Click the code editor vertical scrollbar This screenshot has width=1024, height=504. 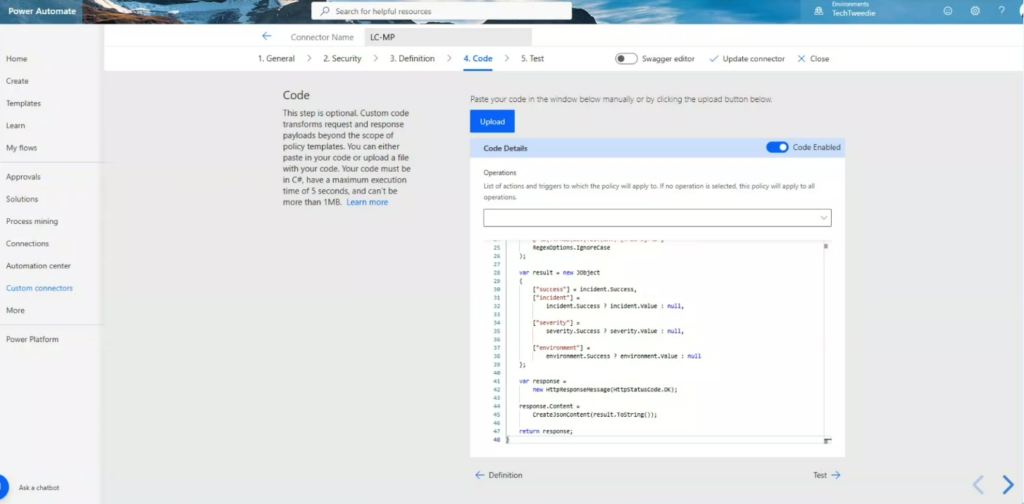(x=826, y=339)
